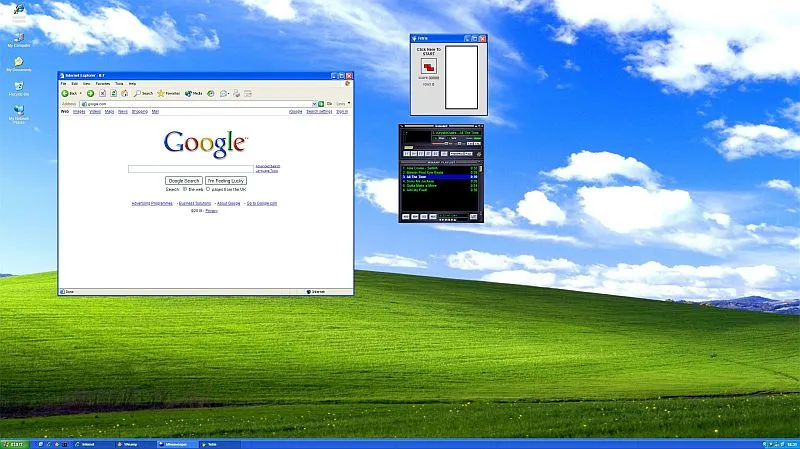The width and height of the screenshot is (800, 449).
Task: Click the Google Search button
Action: coord(184,181)
